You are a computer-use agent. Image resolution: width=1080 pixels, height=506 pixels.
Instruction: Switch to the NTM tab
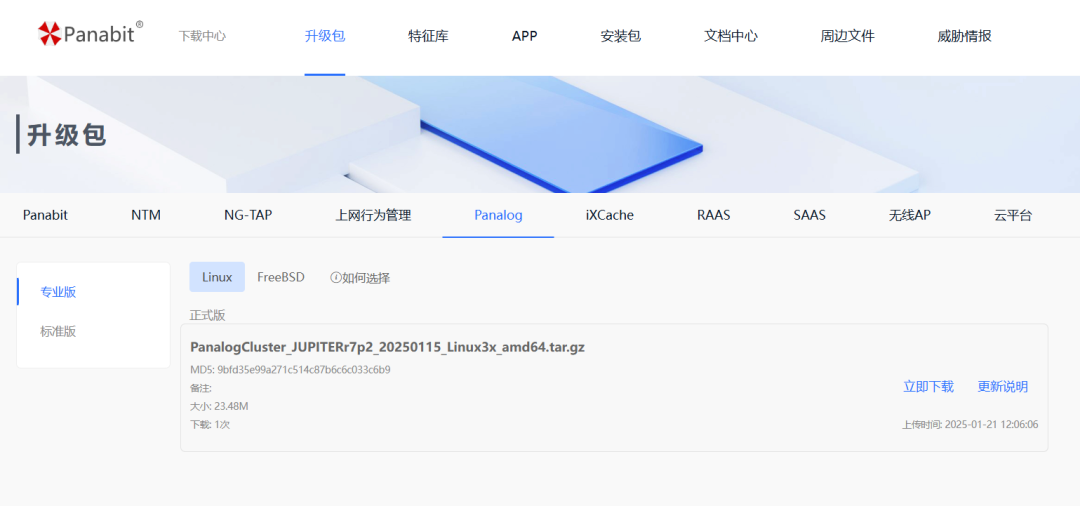pyautogui.click(x=146, y=215)
